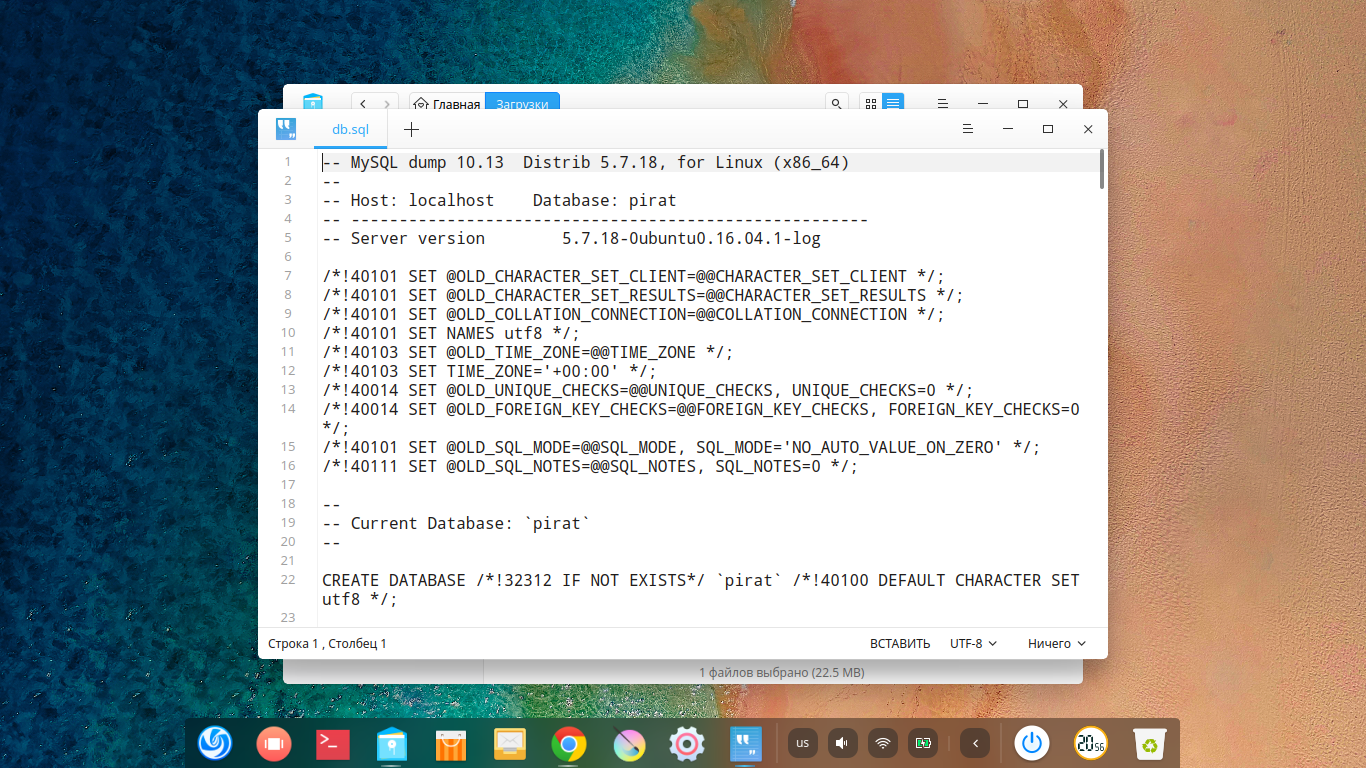The width and height of the screenshot is (1366, 768).
Task: Open the text editor hamburger menu
Action: 968,129
